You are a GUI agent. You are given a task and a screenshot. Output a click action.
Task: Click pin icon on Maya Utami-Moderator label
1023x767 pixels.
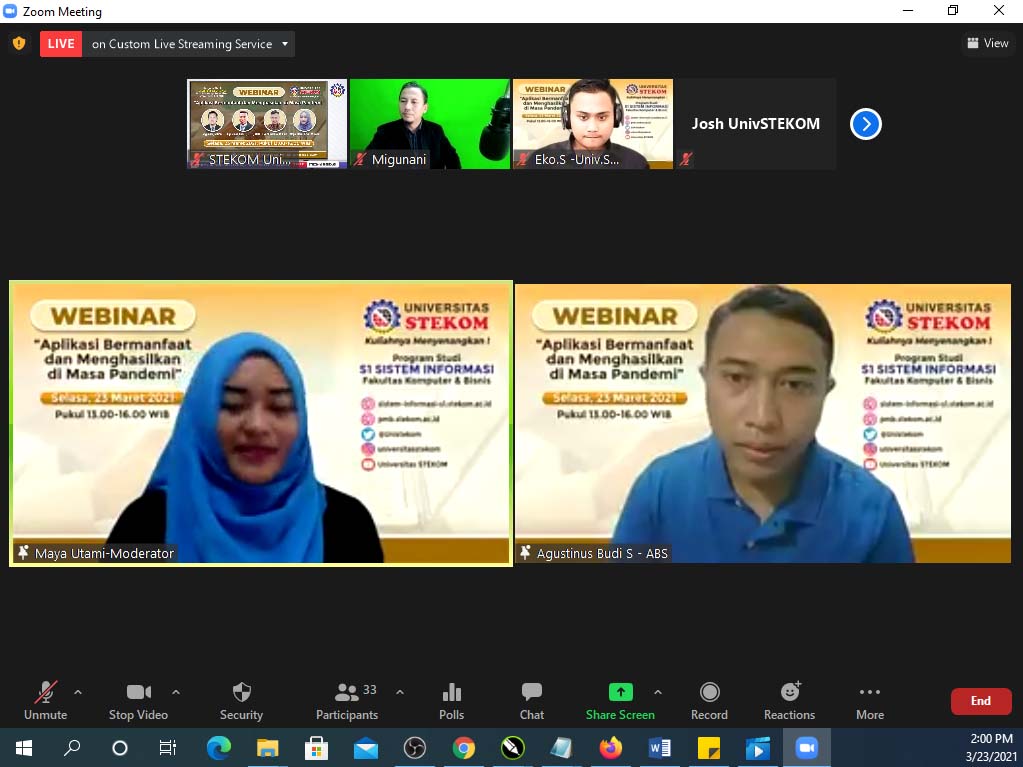(23, 552)
